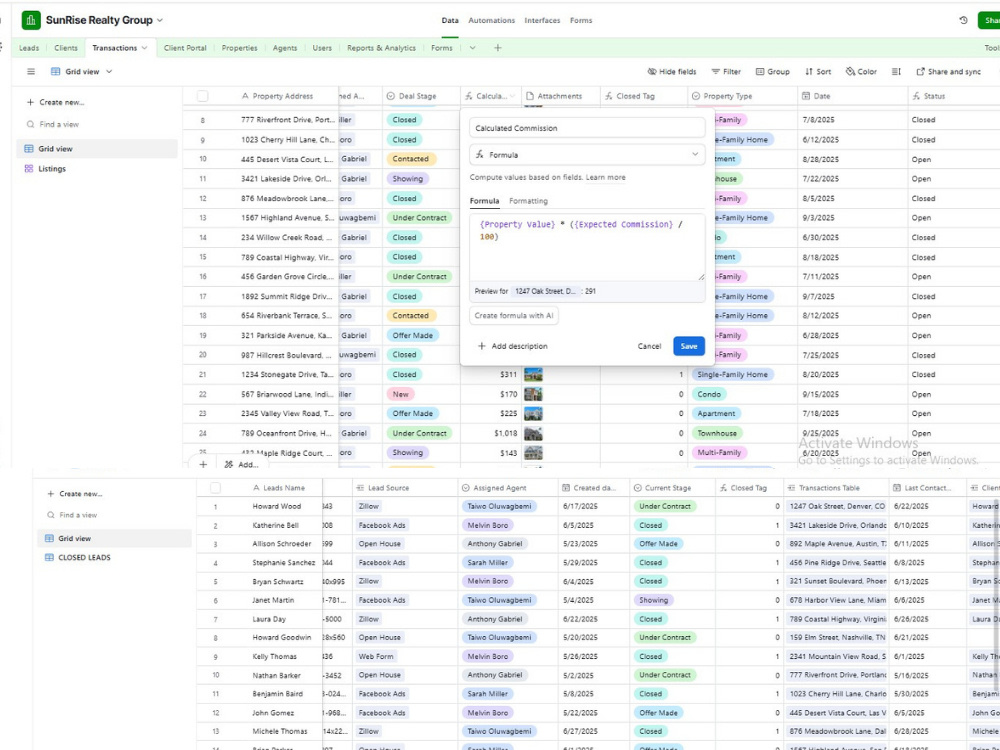Open the Formula field type dropdown
The image size is (1000, 750).
tap(587, 155)
